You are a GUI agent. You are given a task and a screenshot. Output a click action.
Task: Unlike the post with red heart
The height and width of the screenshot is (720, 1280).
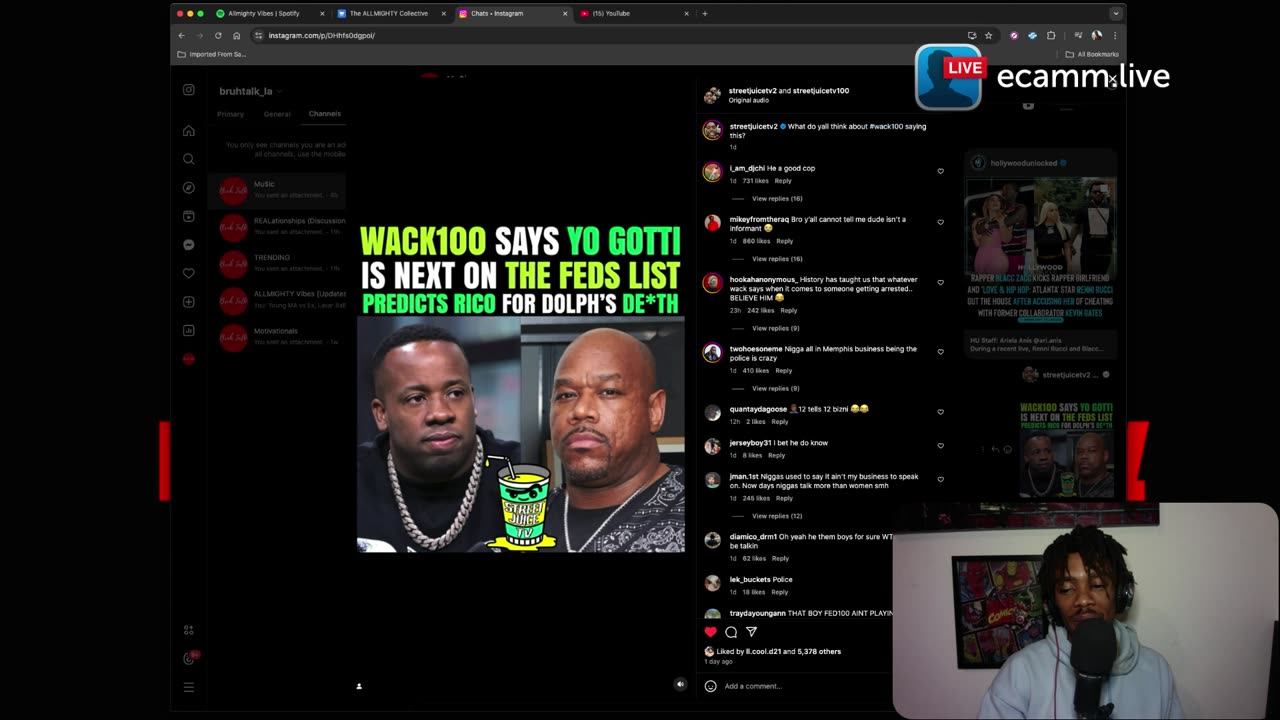click(711, 632)
